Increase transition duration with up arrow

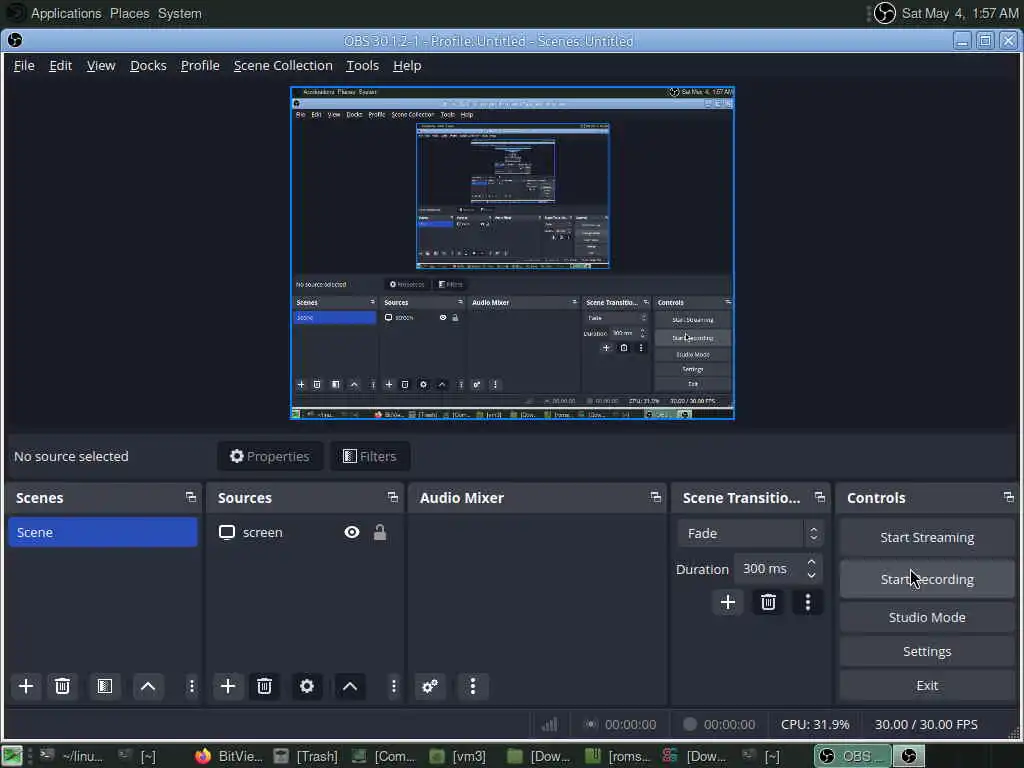pyautogui.click(x=811, y=562)
